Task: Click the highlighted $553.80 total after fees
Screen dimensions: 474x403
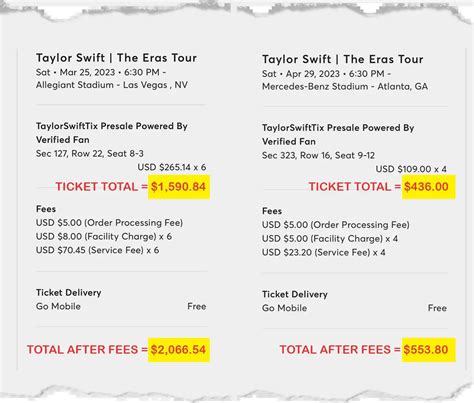Action: tap(428, 350)
